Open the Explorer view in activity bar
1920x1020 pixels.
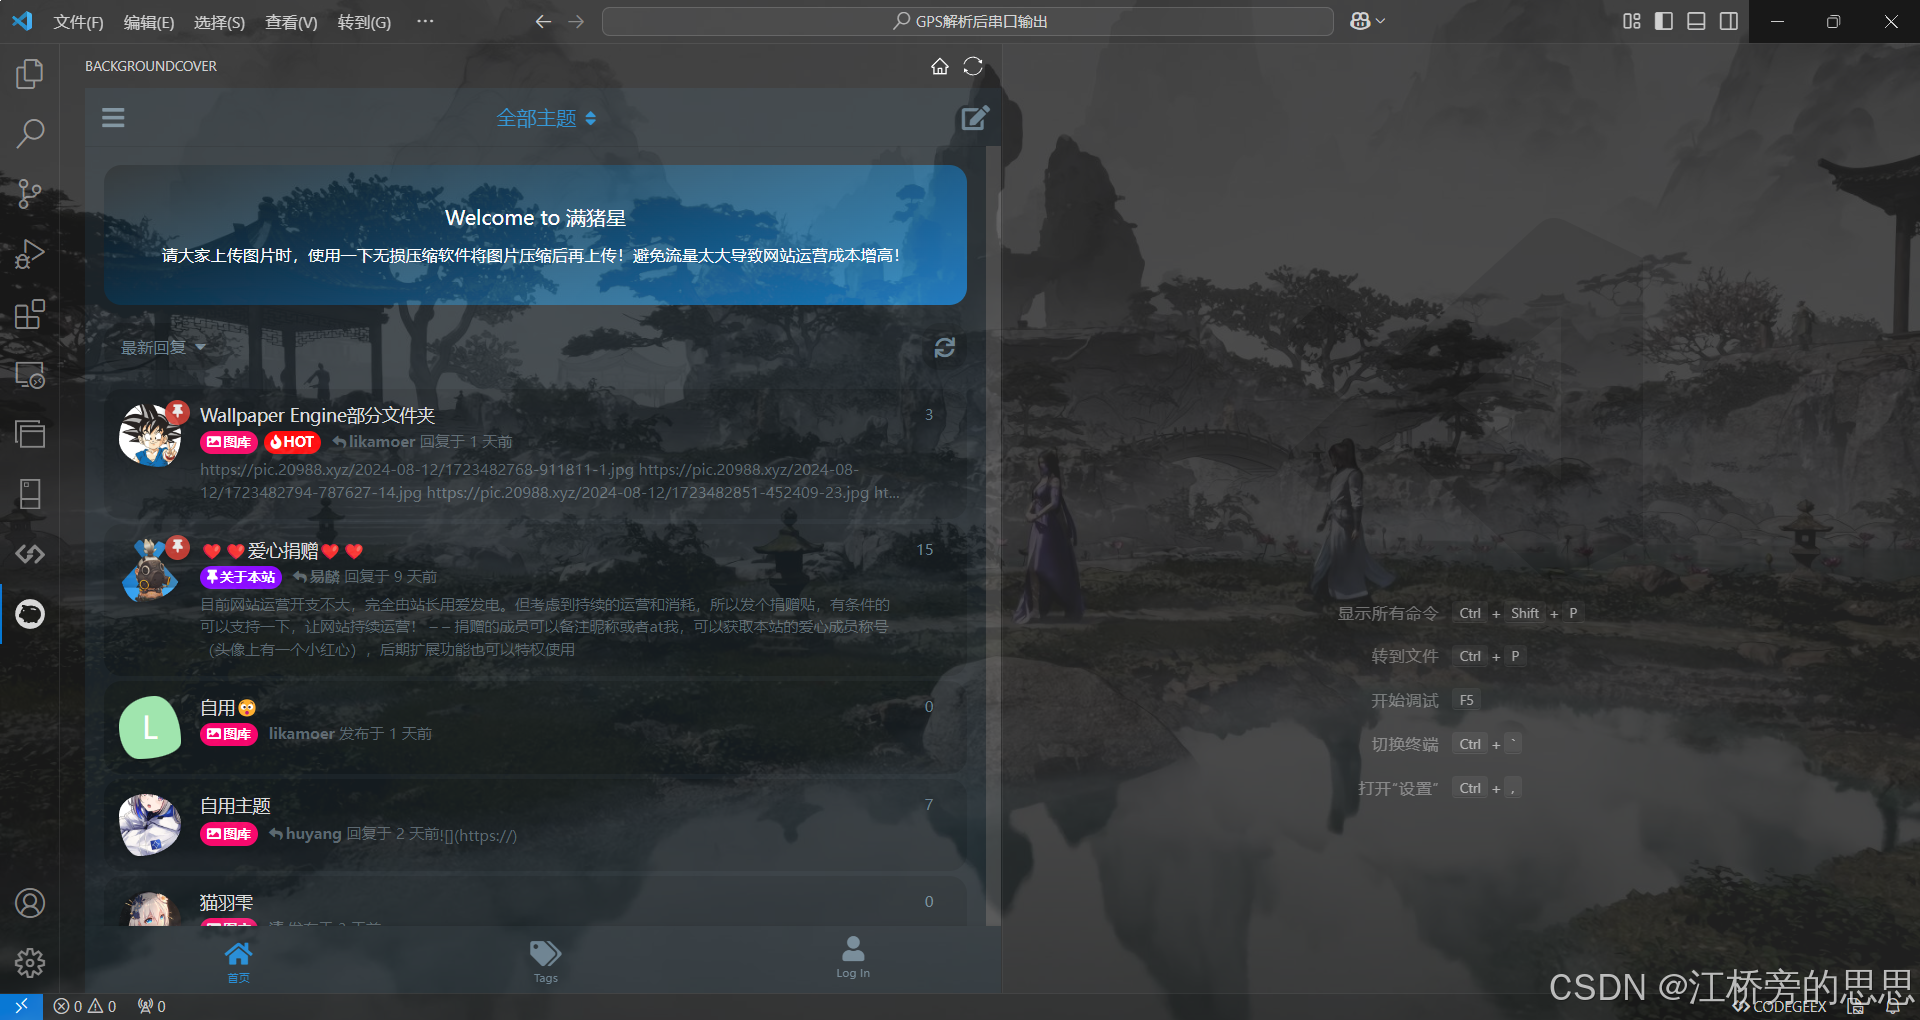pos(30,74)
